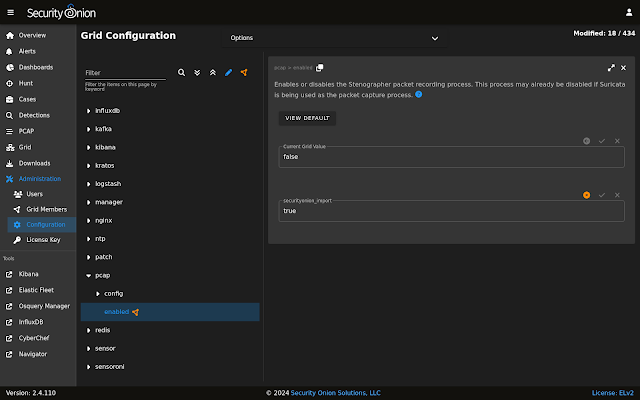The image size is (640, 400).
Task: Open the hamburger navigation menu
Action: point(11,13)
